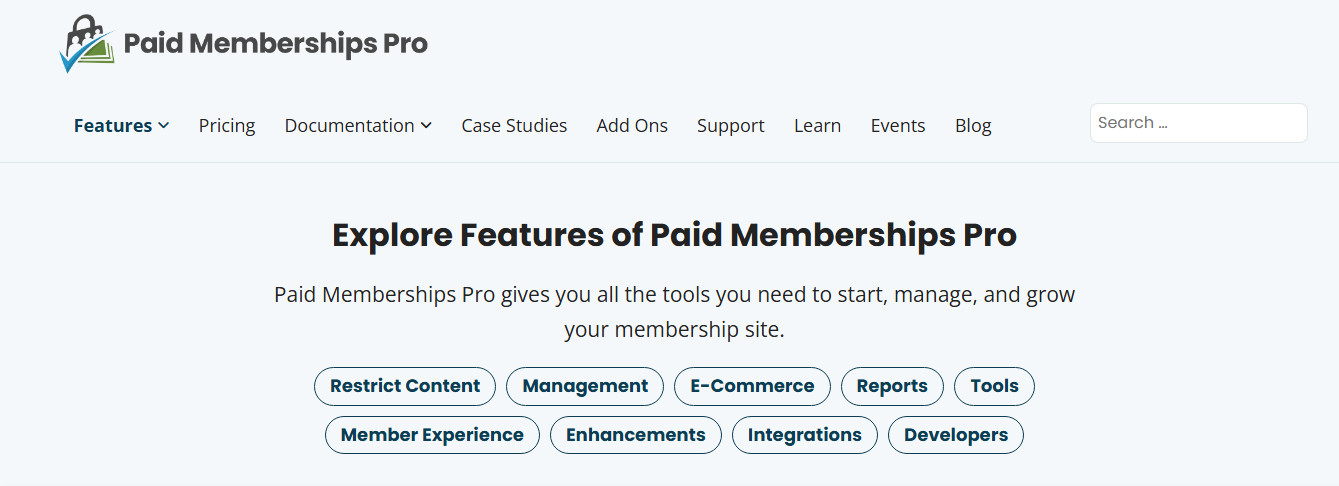Click the Developers category pill
Image resolution: width=1339 pixels, height=486 pixels.
tap(956, 435)
